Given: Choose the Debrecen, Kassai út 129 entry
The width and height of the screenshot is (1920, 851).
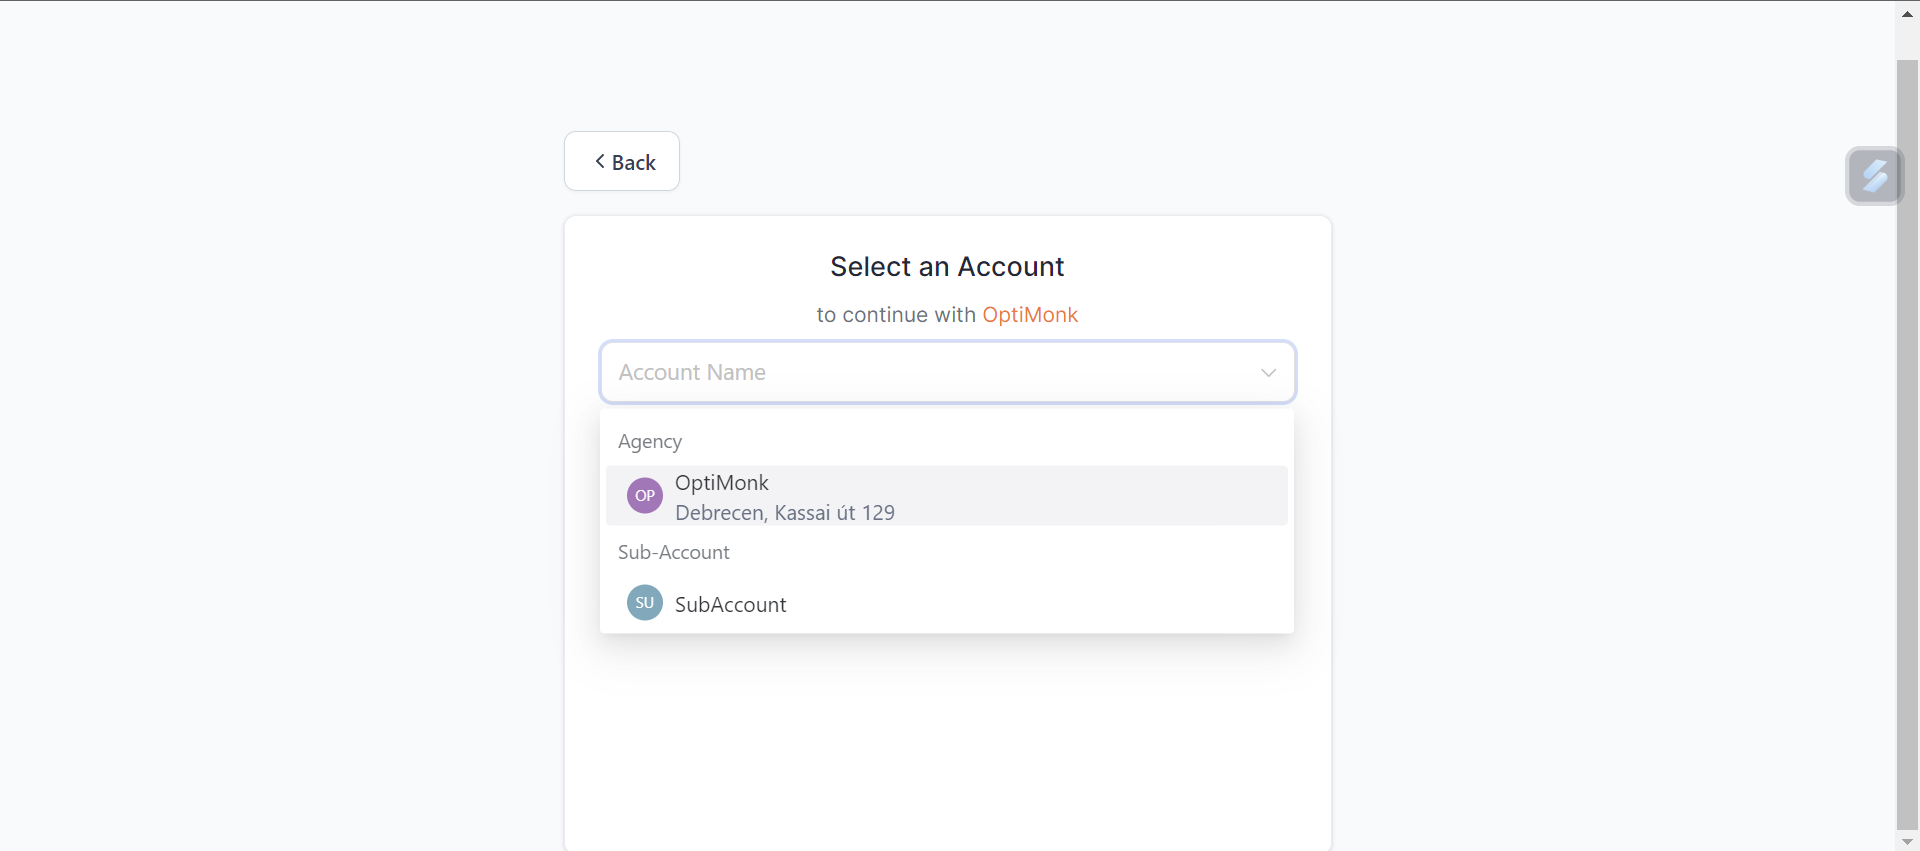Looking at the screenshot, I should click(785, 513).
